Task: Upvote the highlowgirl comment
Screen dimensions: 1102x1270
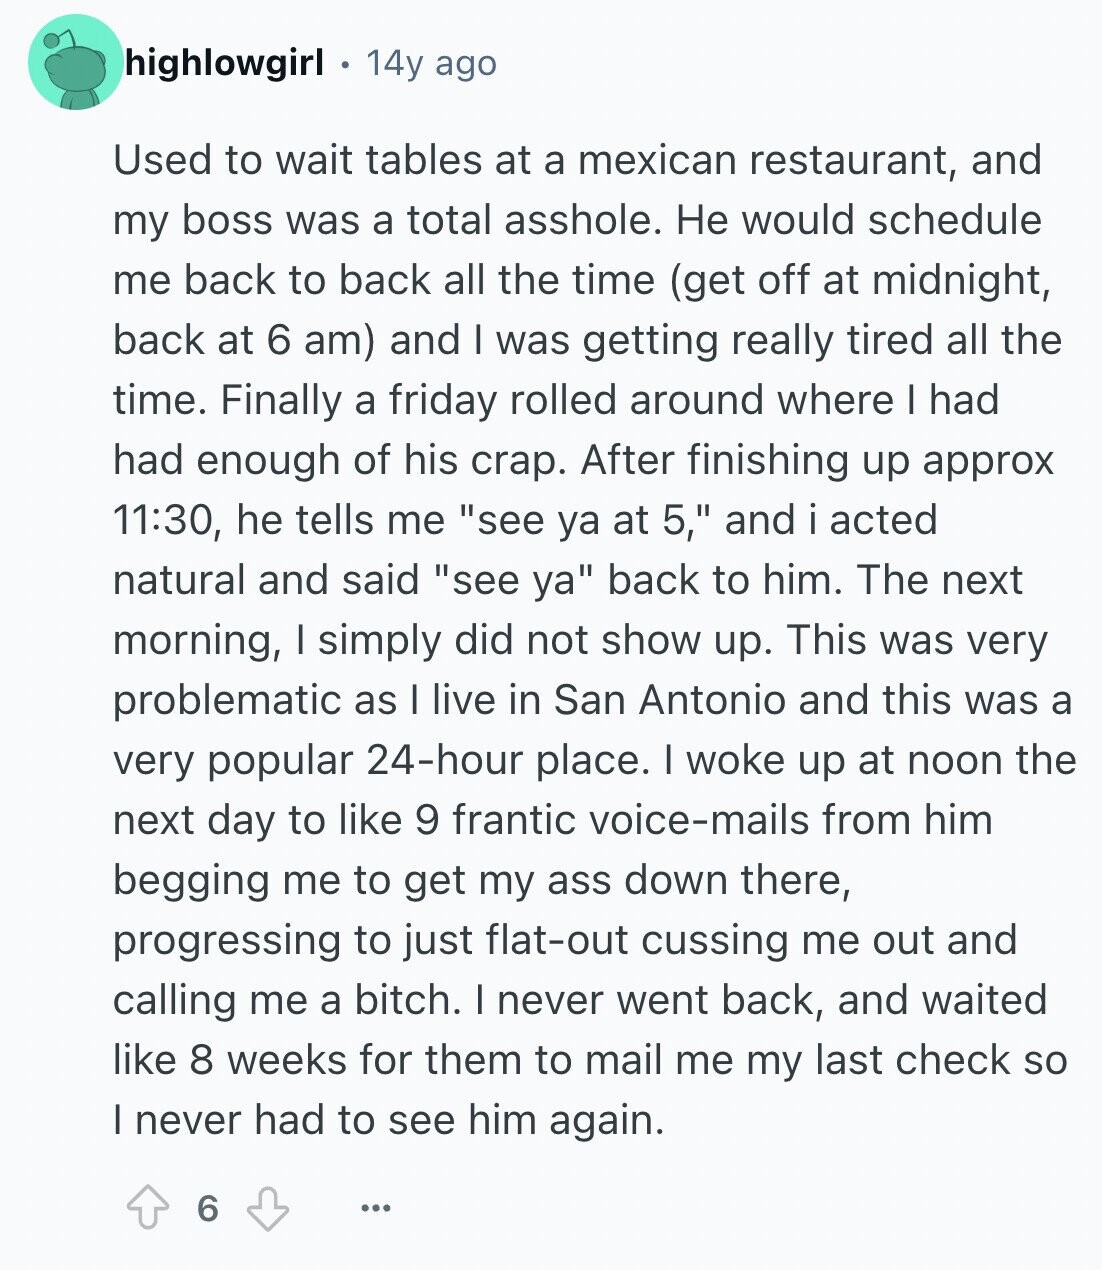Action: (x=147, y=1208)
